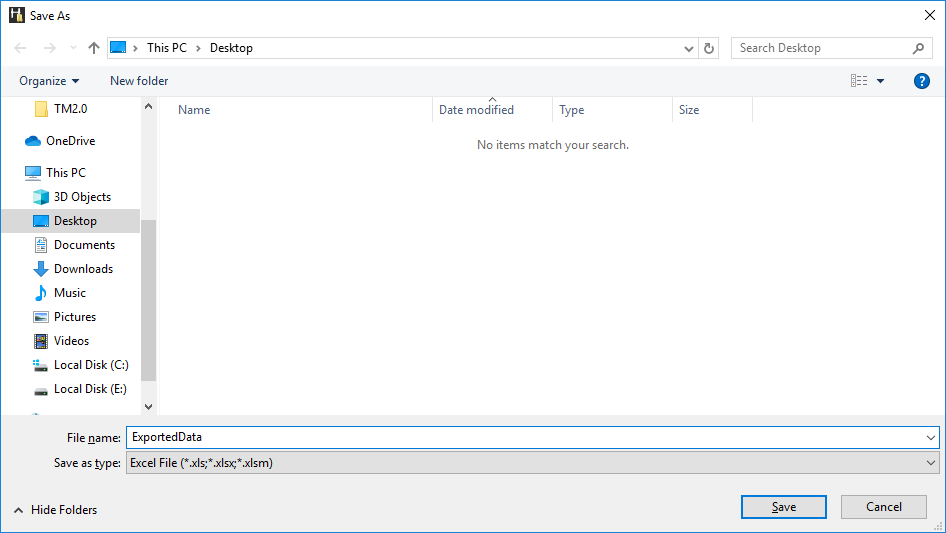946x533 pixels.
Task: Select 3D Objects in navigation pane
Action: pyautogui.click(x=82, y=197)
